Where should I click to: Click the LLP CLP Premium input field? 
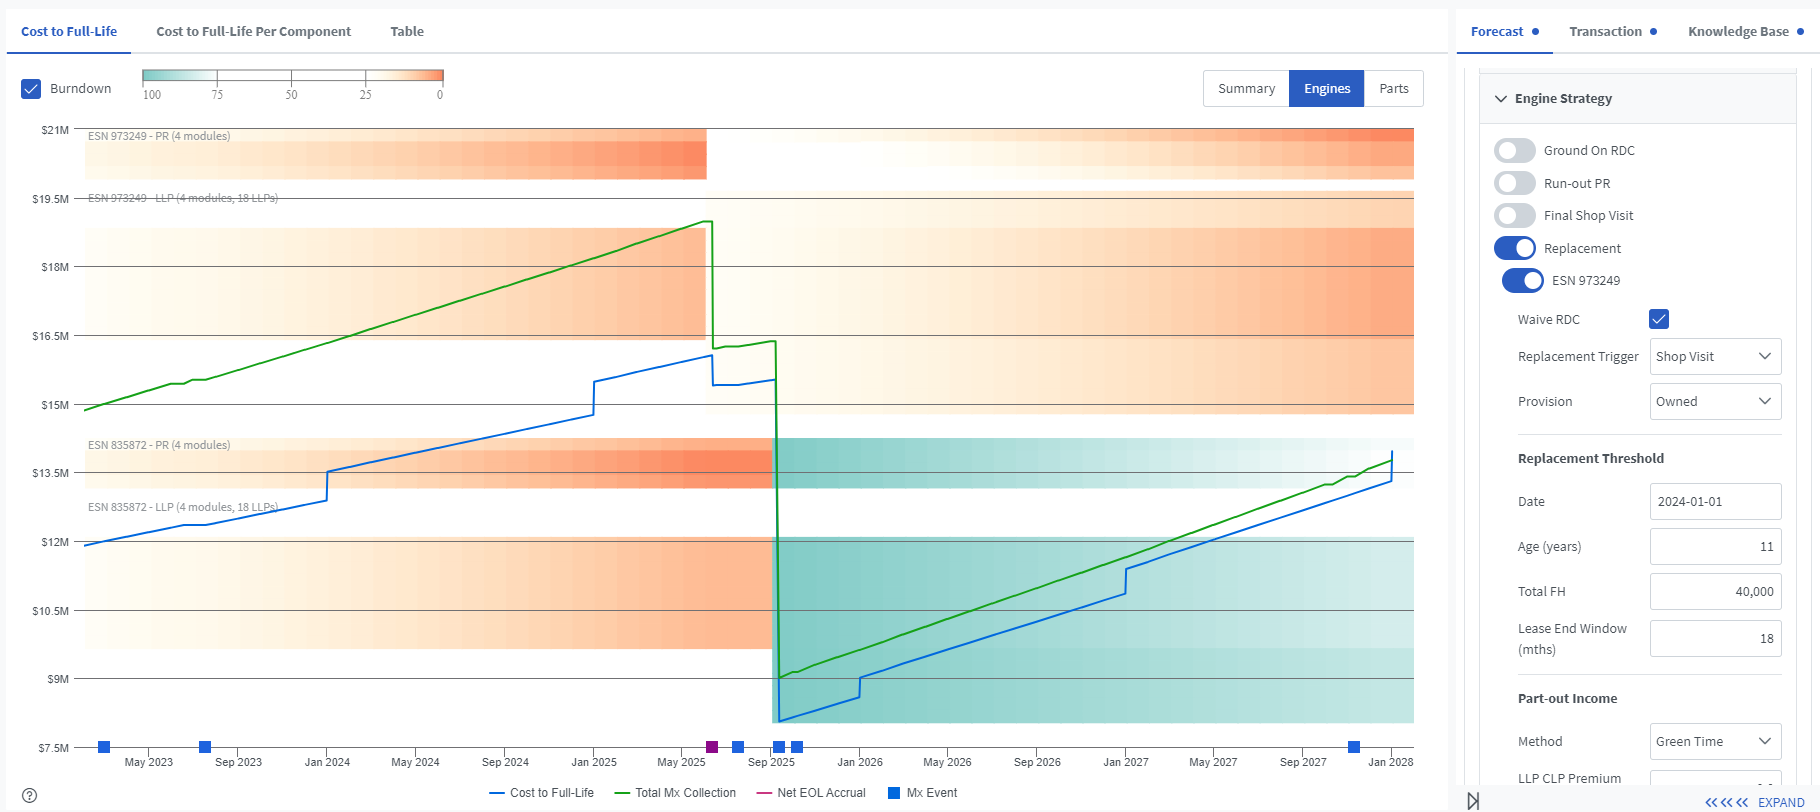(1715, 780)
